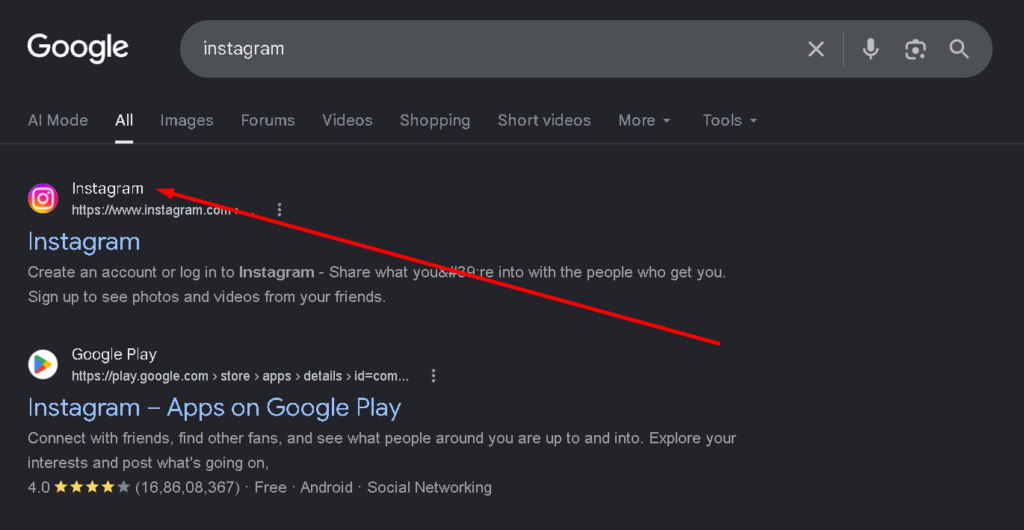The width and height of the screenshot is (1024, 530).
Task: Switch to Short videos tab
Action: pos(544,120)
